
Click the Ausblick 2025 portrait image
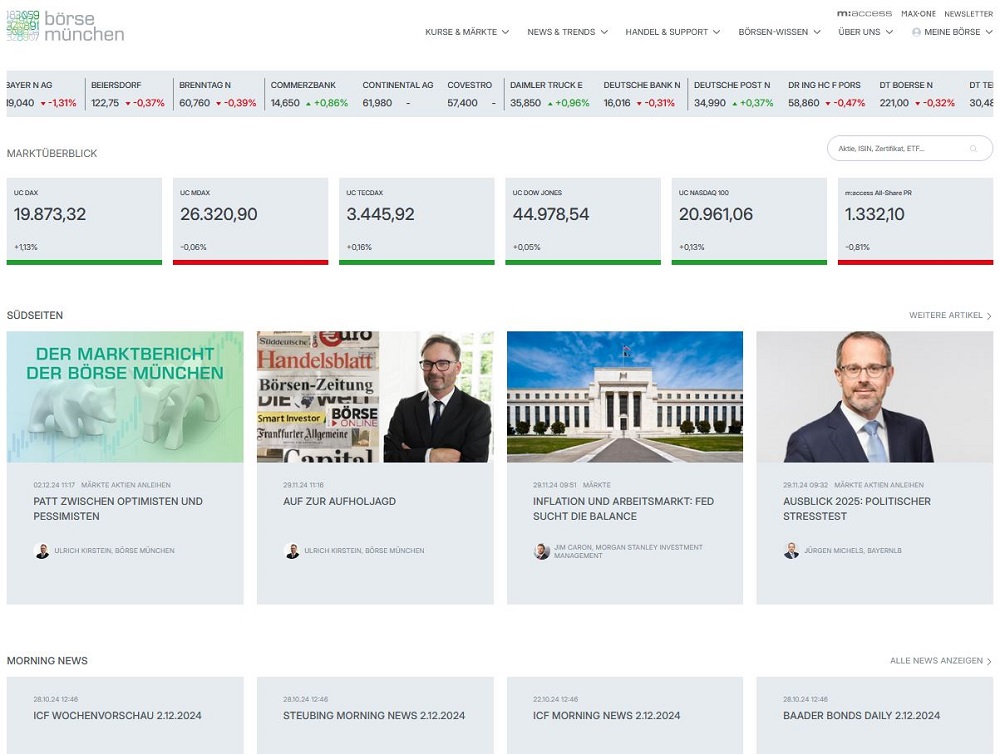tap(874, 397)
